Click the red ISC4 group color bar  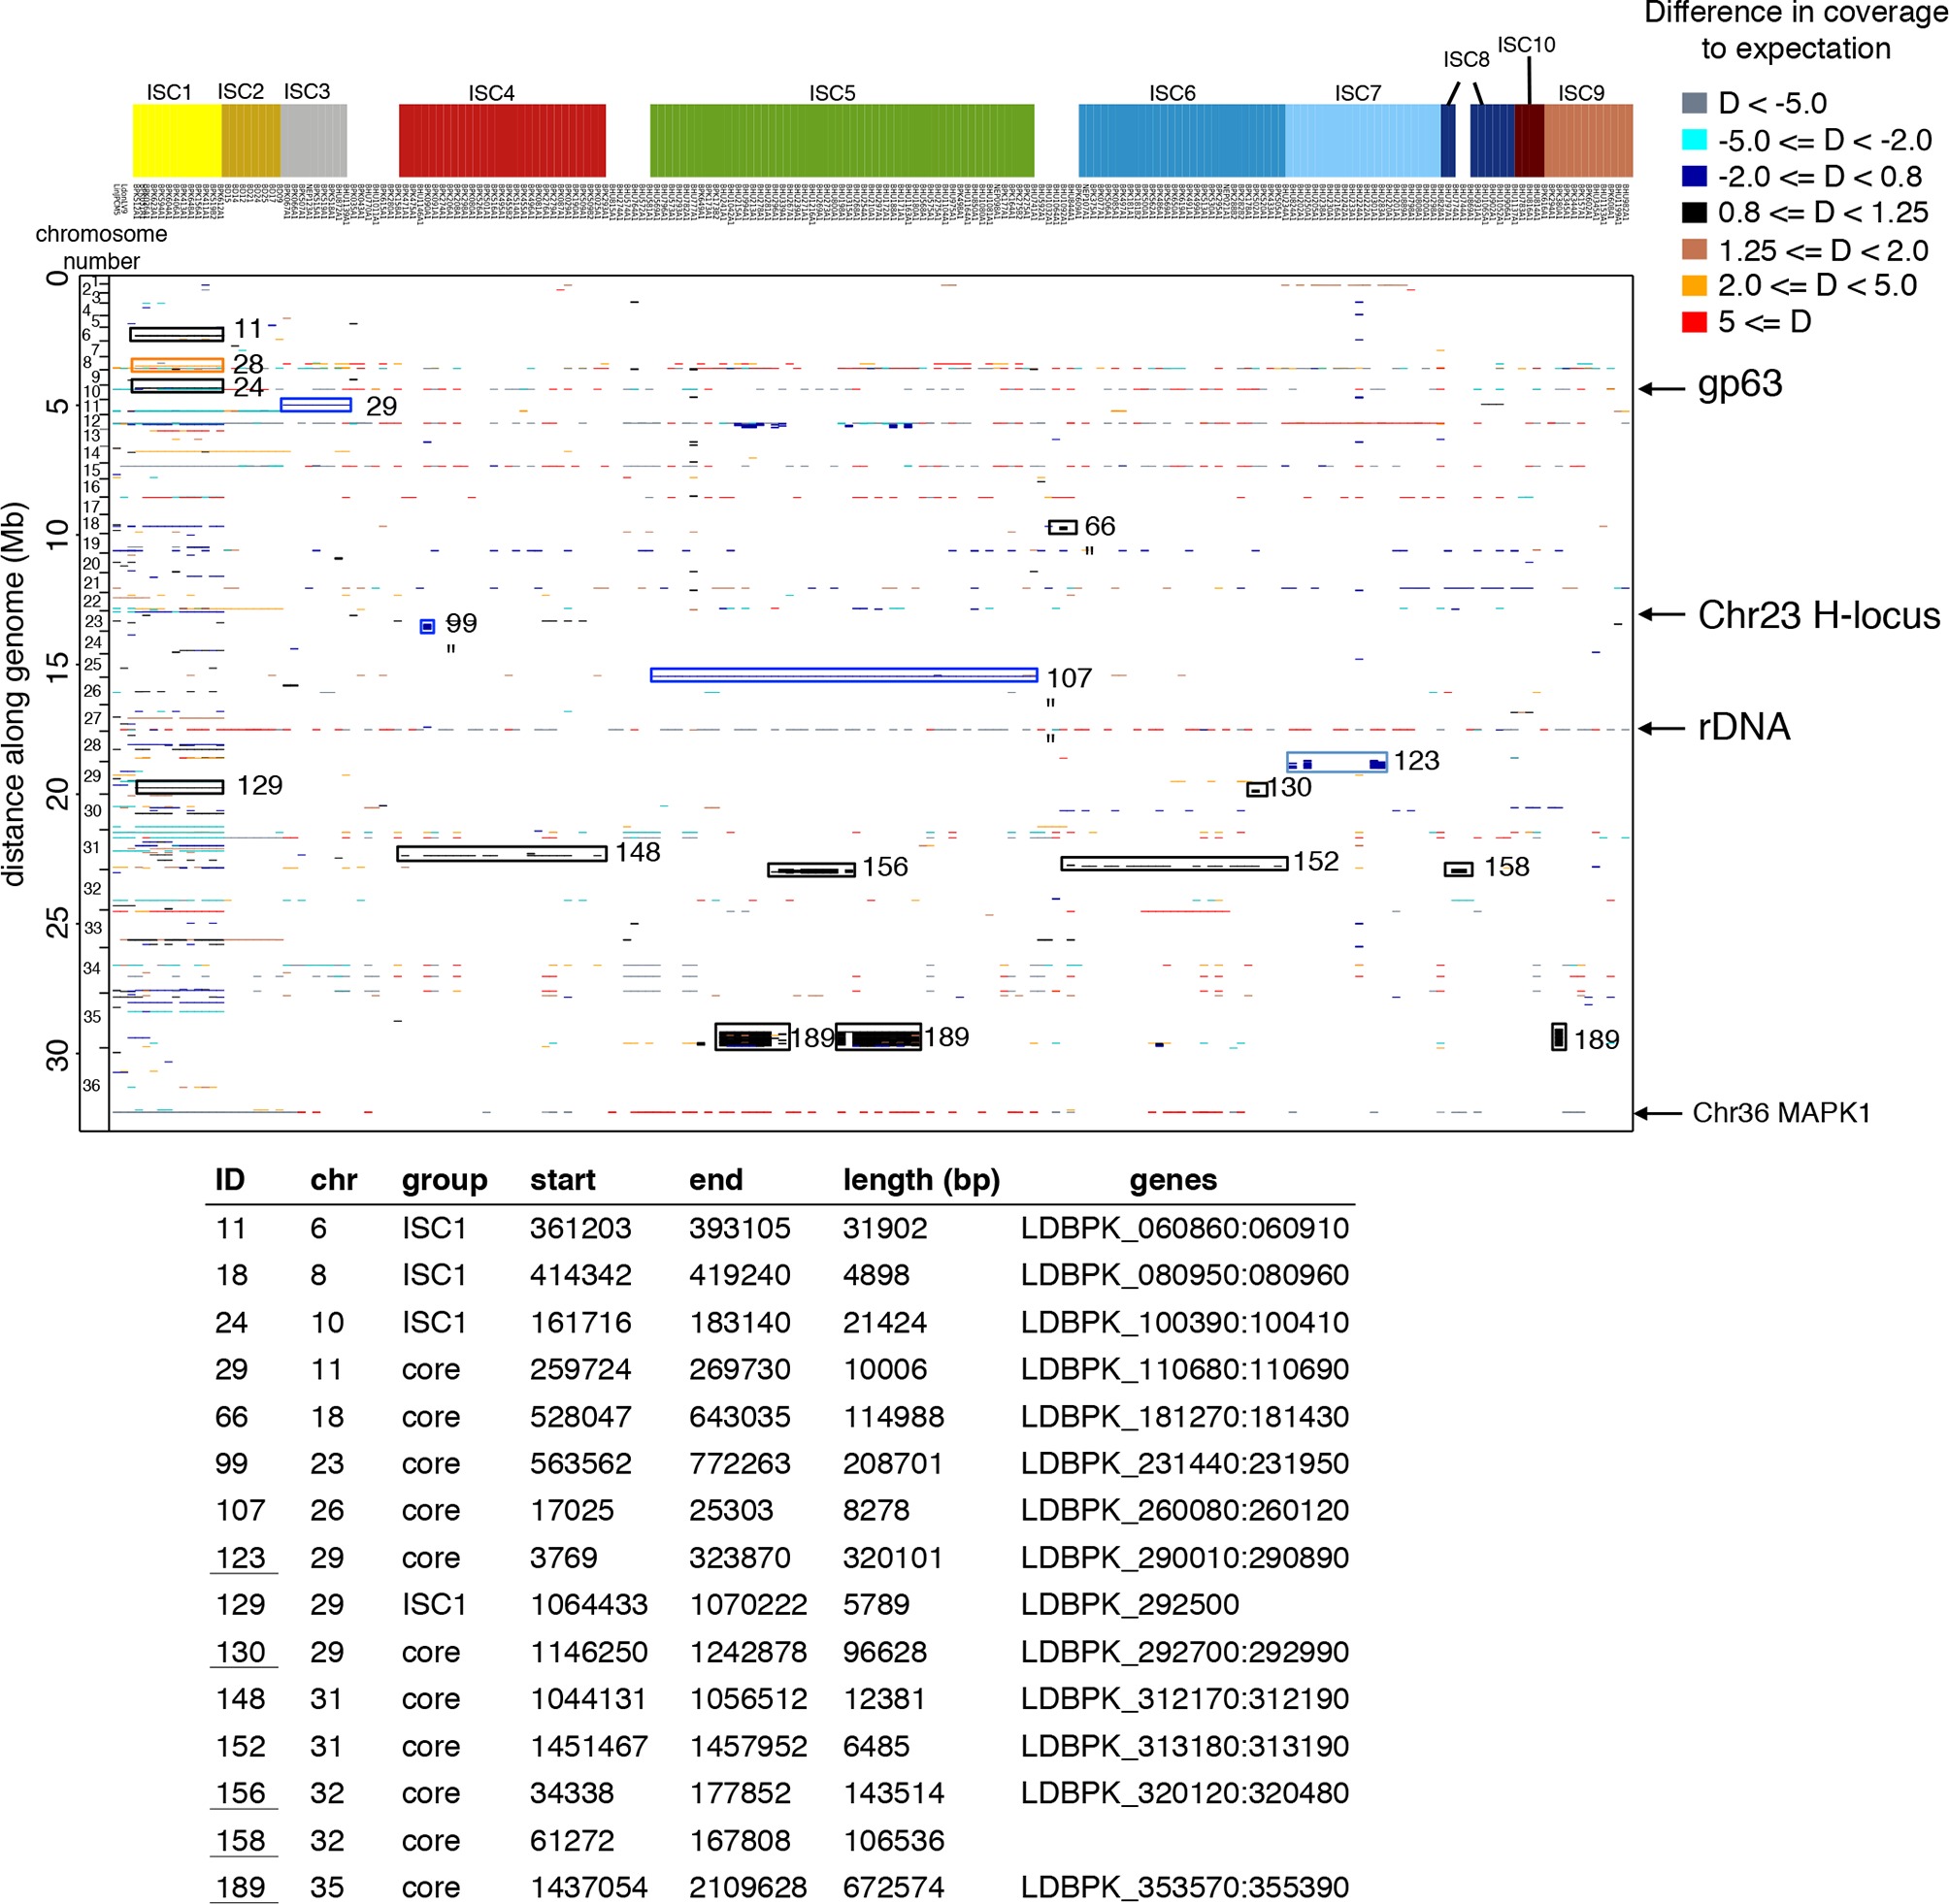click(x=501, y=140)
